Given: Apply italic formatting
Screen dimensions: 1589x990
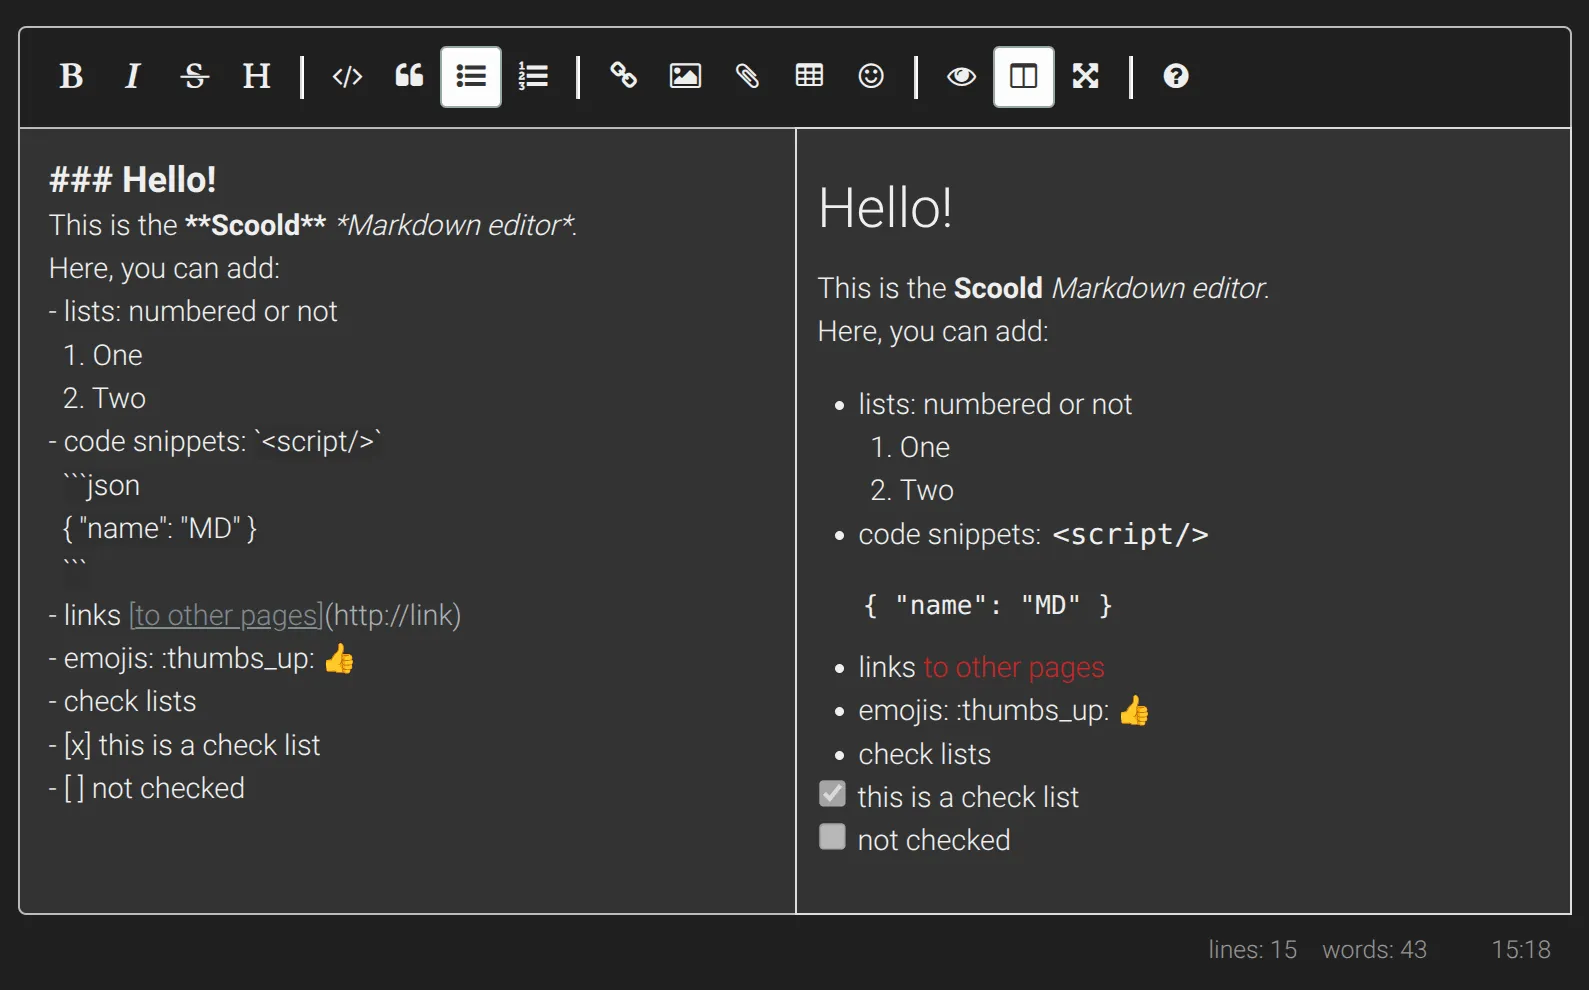Looking at the screenshot, I should pyautogui.click(x=133, y=76).
